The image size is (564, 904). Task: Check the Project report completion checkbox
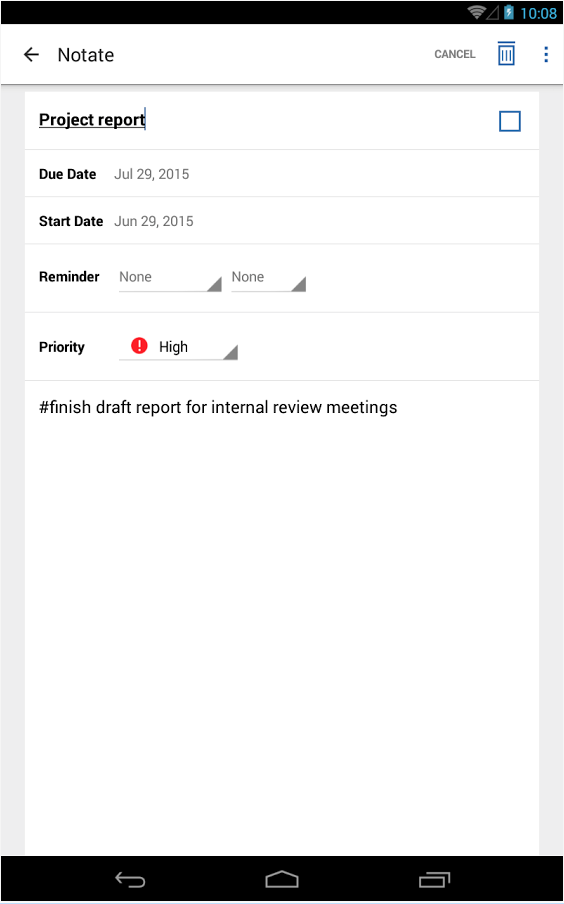point(510,121)
